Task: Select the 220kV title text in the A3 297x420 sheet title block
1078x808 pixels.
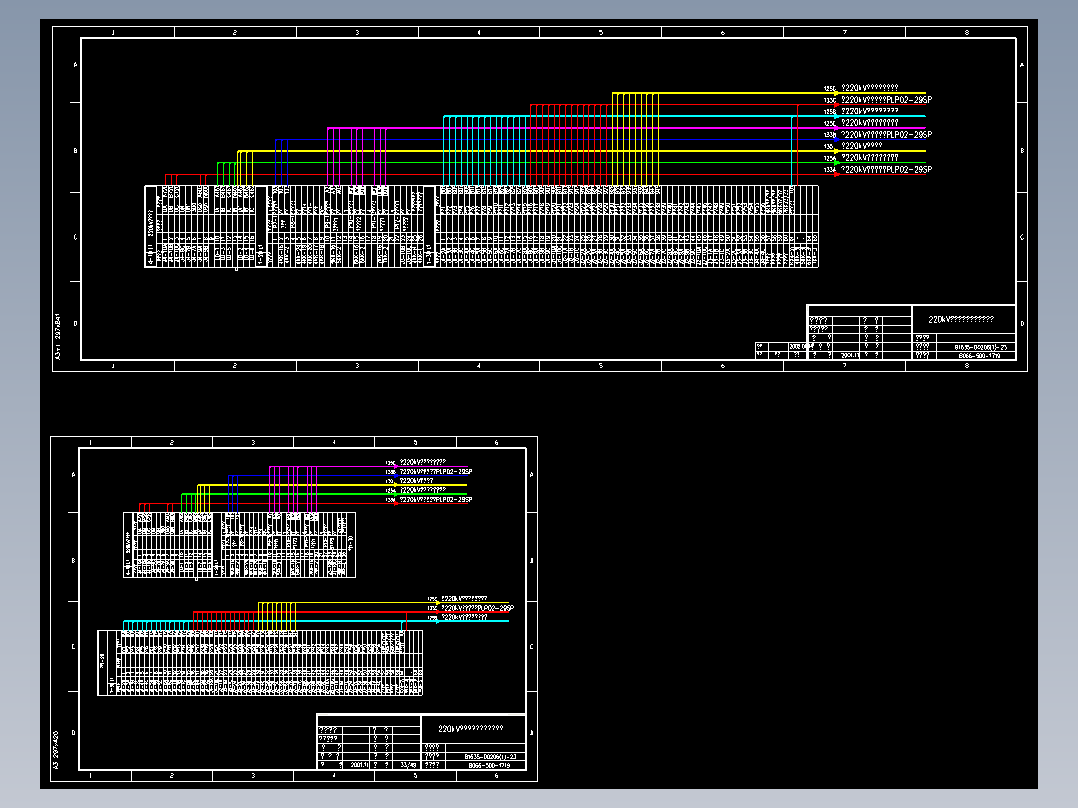Action: [470, 728]
